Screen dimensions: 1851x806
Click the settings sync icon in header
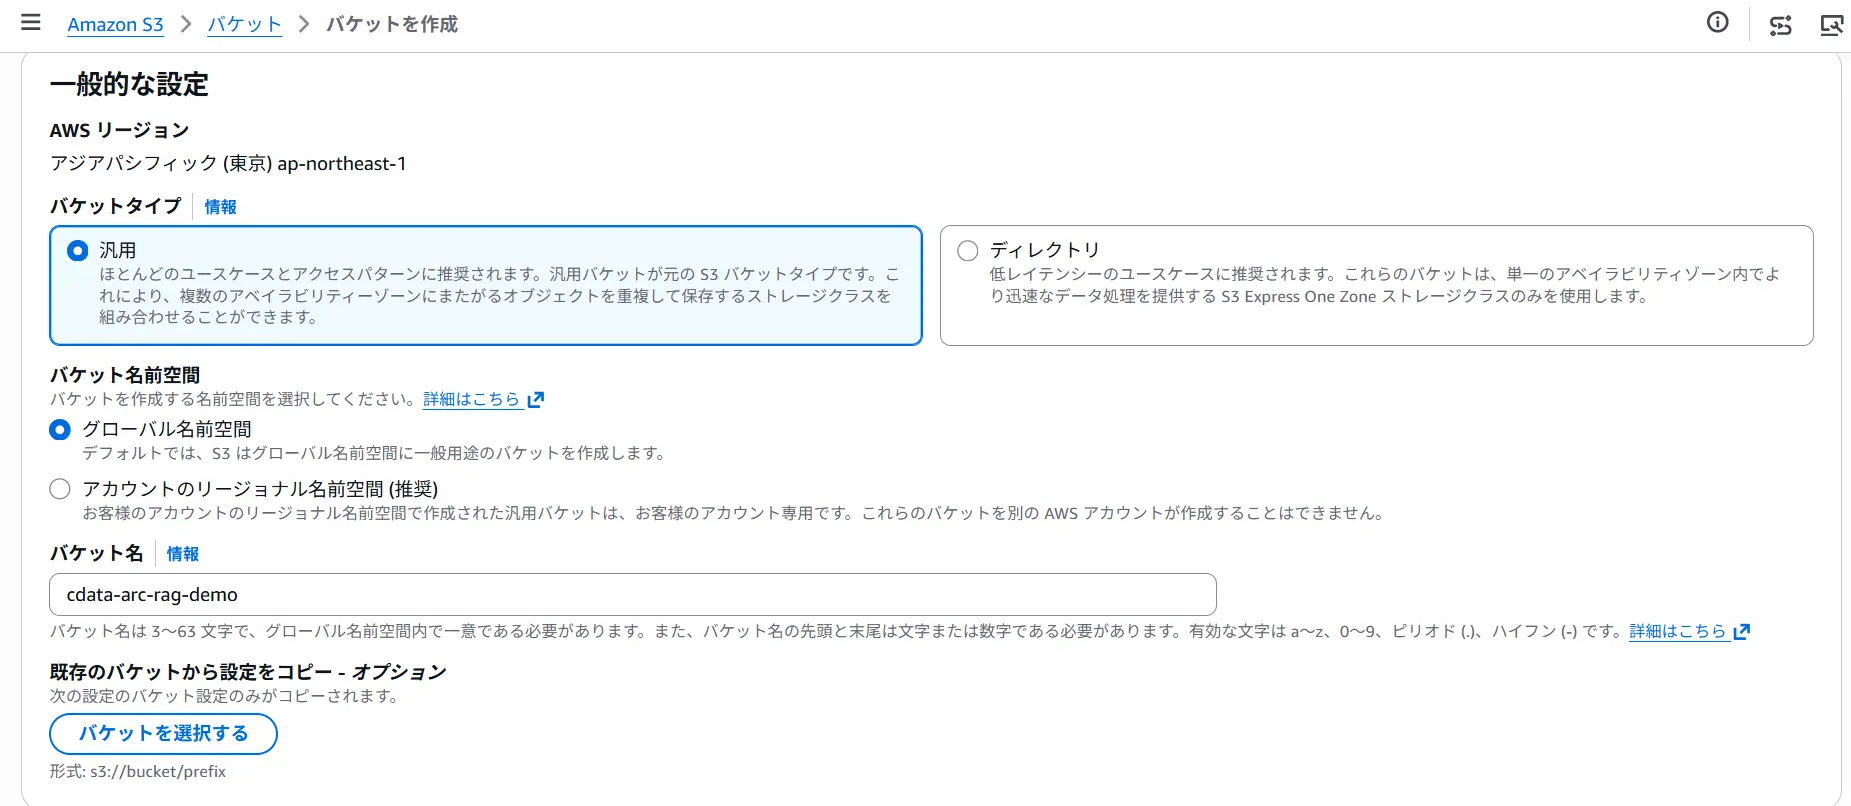[1780, 25]
